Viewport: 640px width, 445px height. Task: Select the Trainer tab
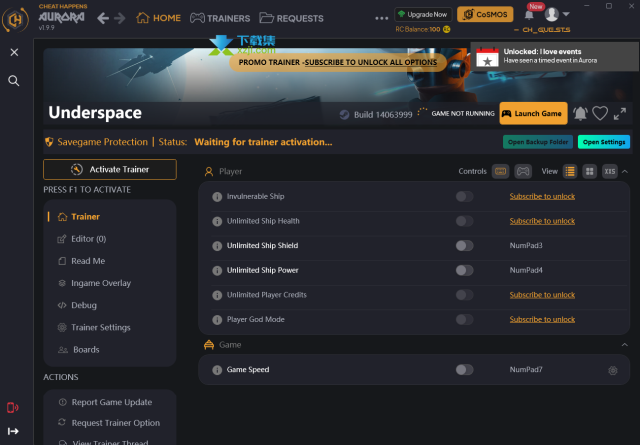coord(79,217)
